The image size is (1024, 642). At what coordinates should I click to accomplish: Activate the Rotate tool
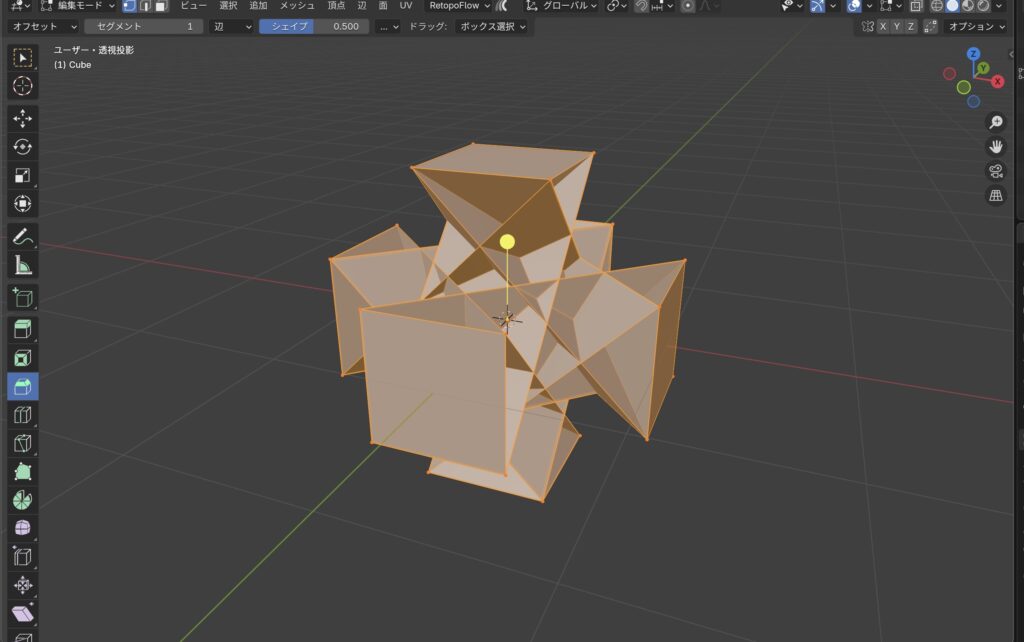click(x=23, y=147)
